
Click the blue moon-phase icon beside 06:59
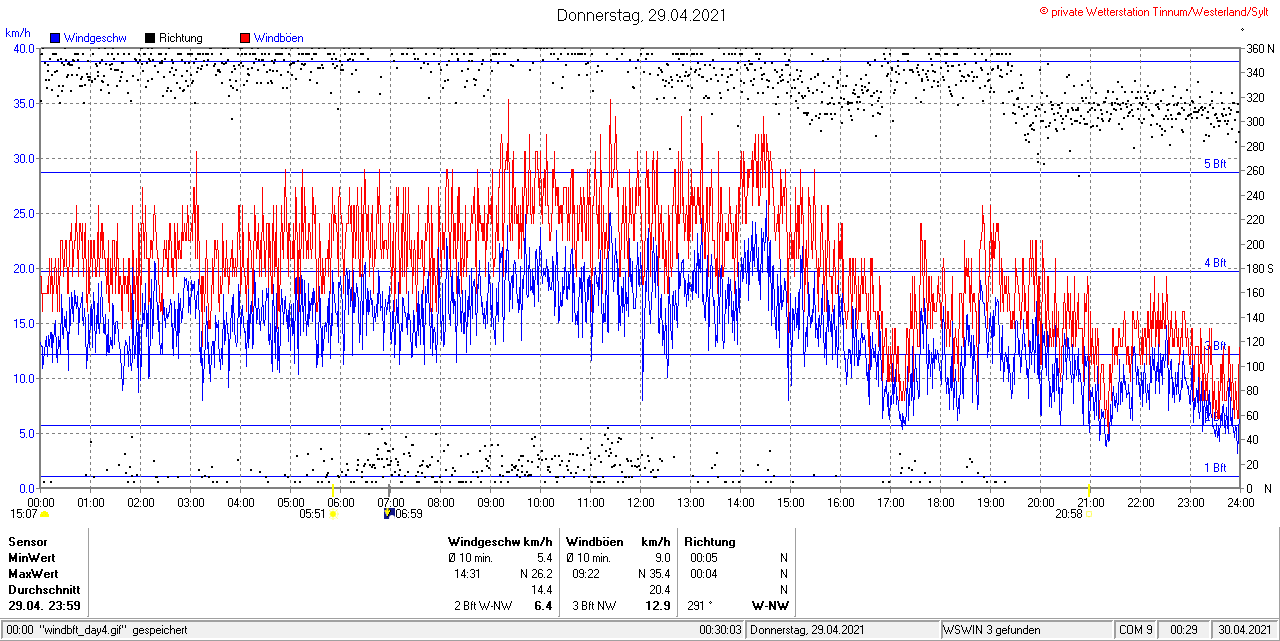(389, 514)
